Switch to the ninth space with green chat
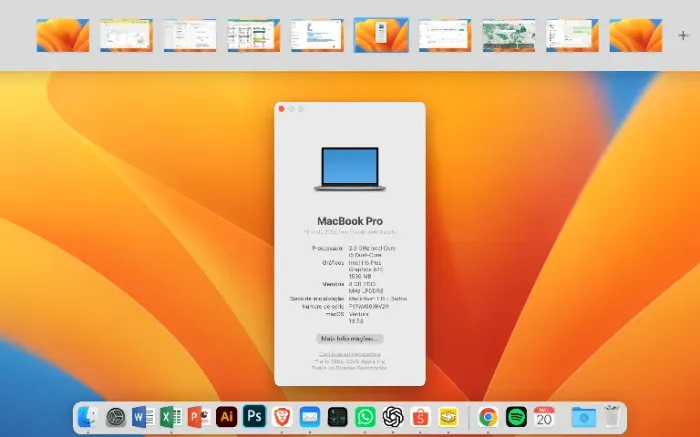Screen dimensions: 700x437 click(572, 35)
